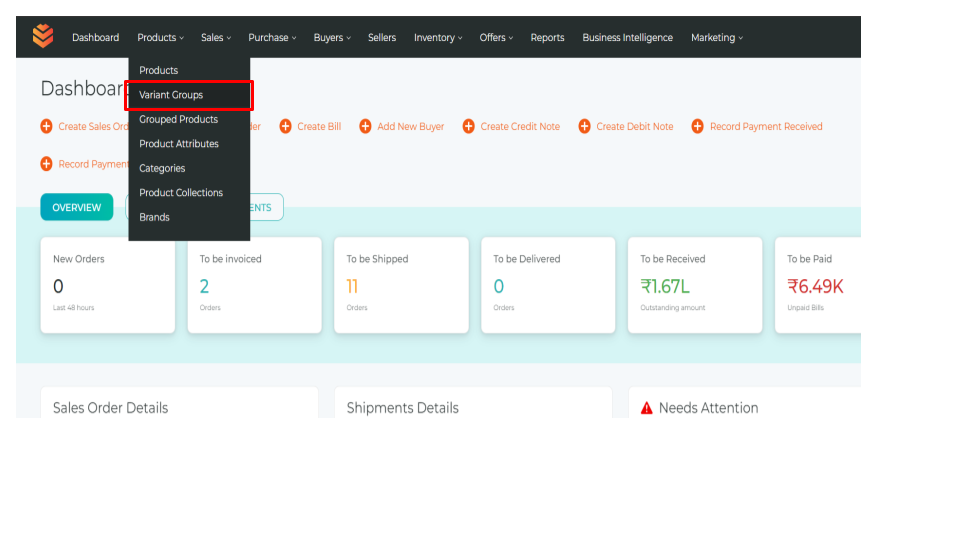Image resolution: width=960 pixels, height=540 pixels.
Task: Click Shipments Details heading
Action: coord(402,408)
